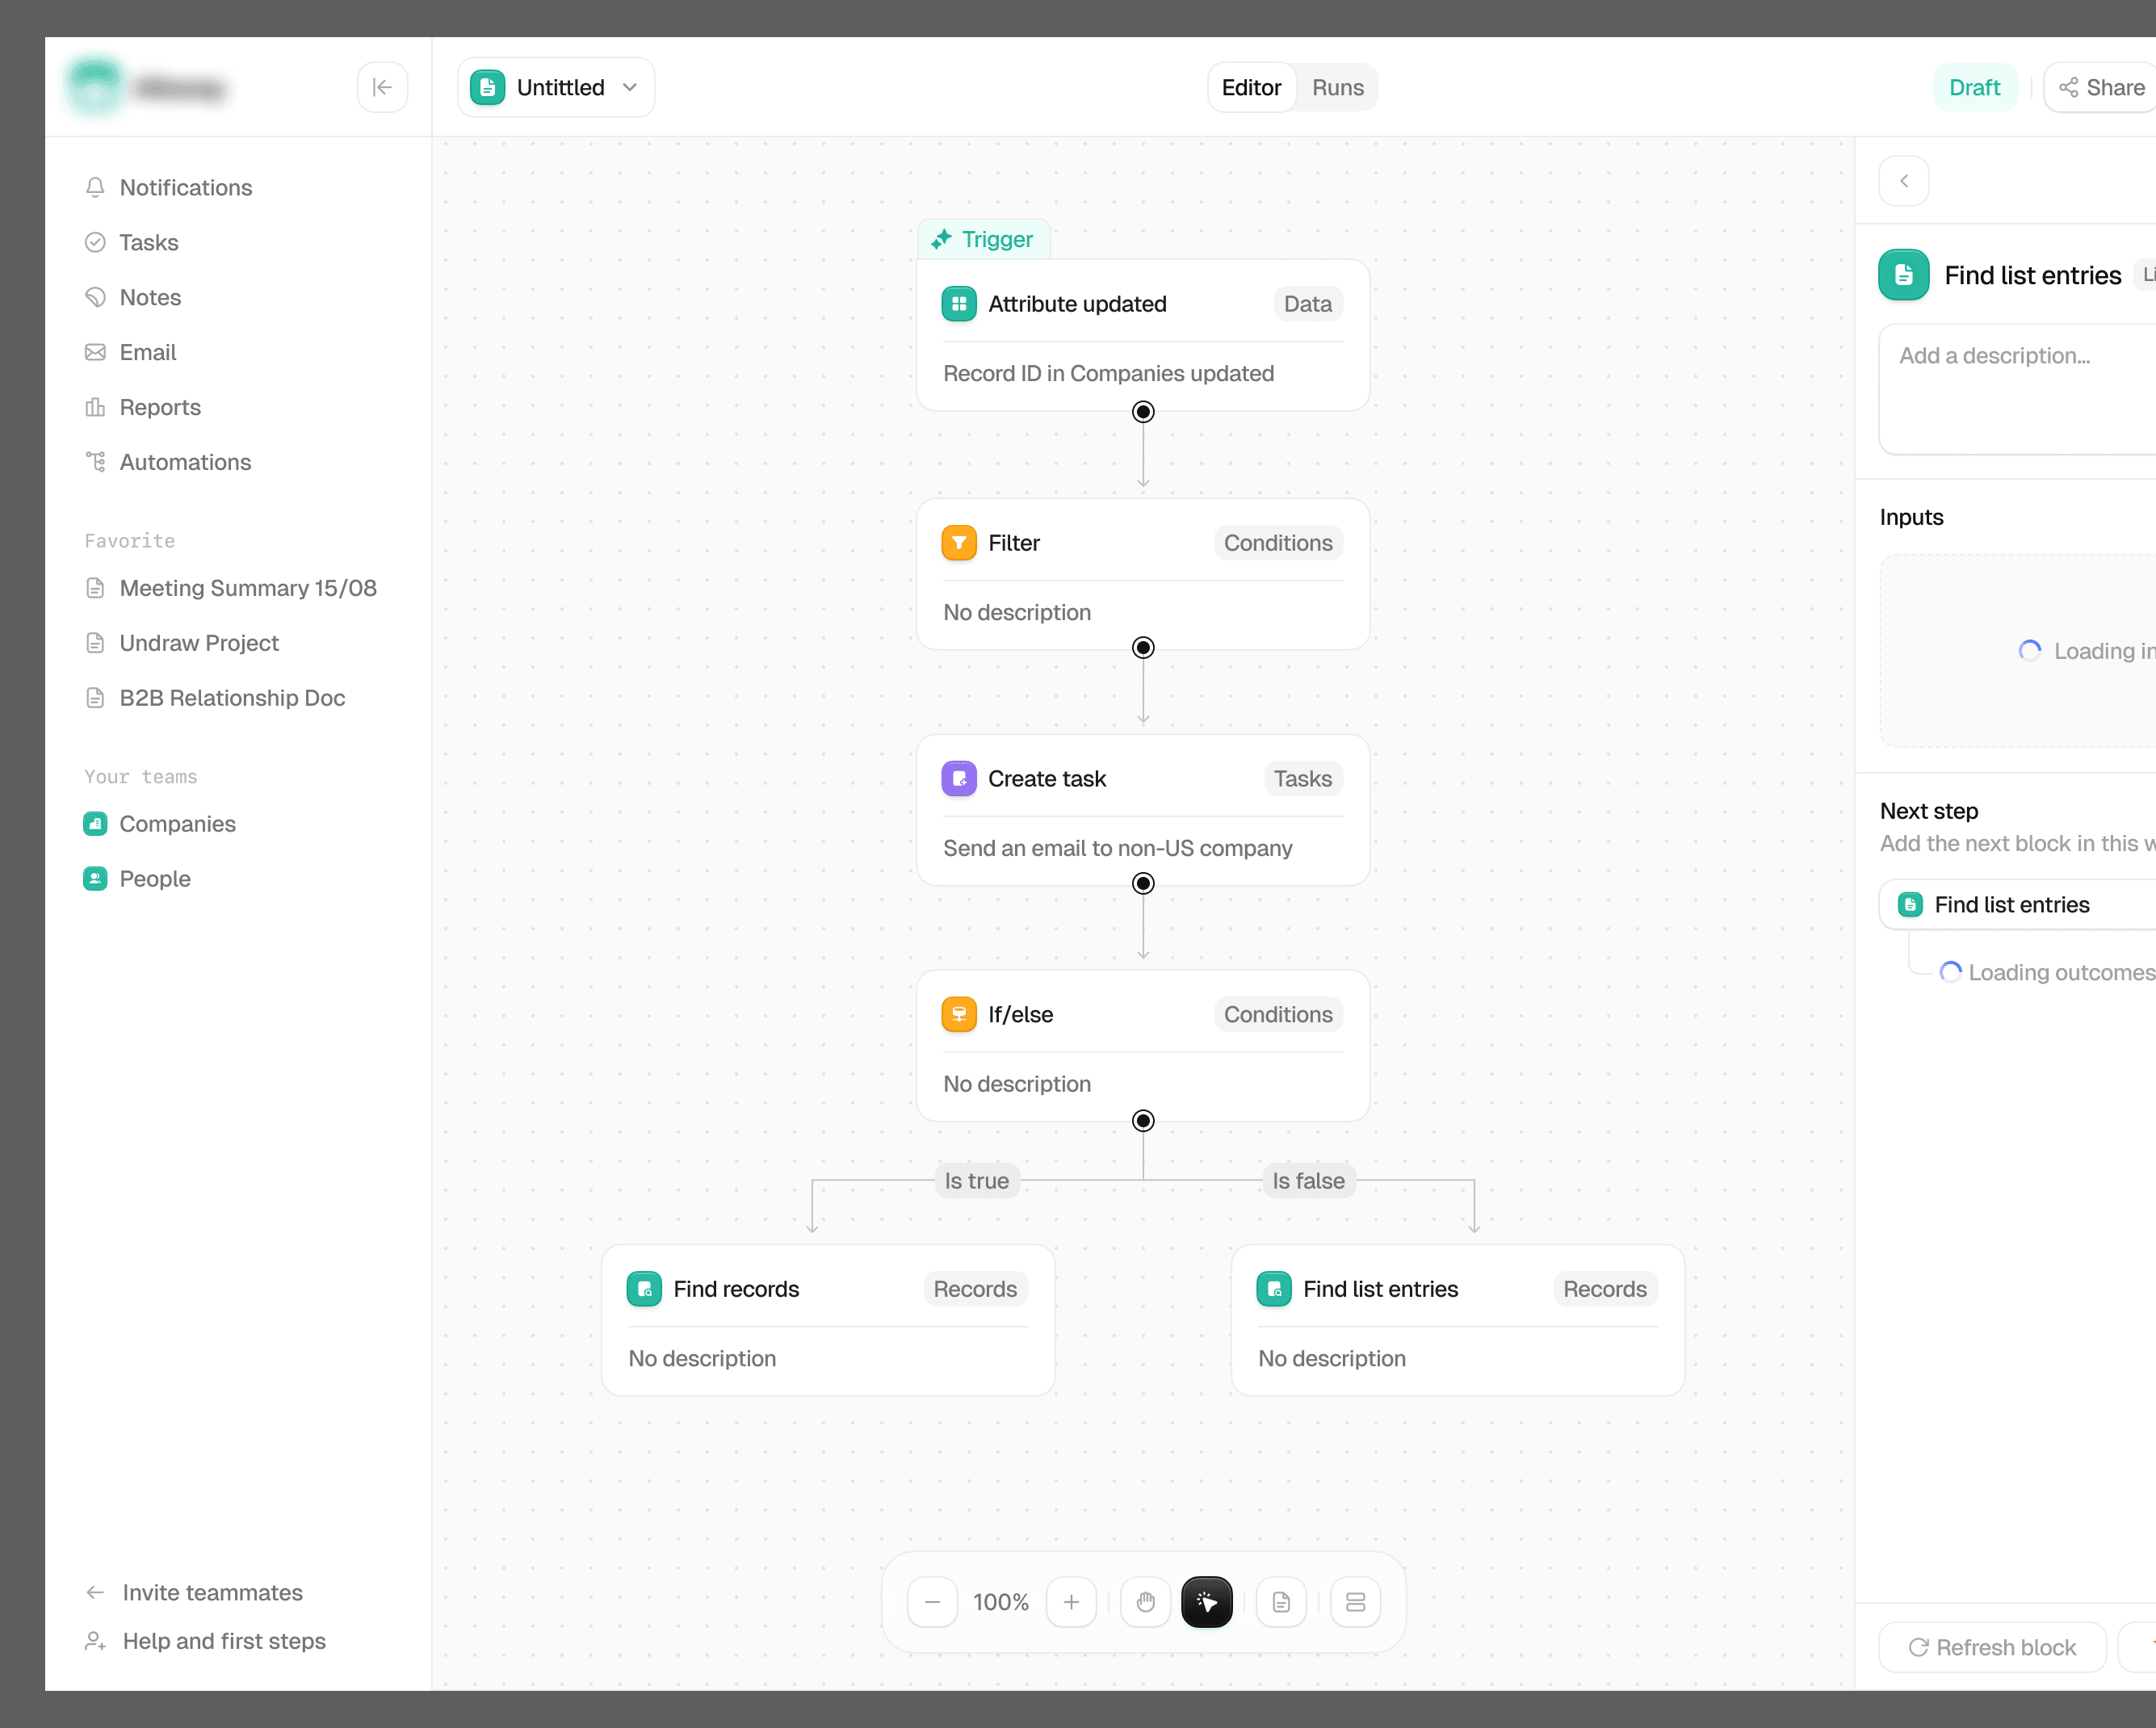Zoom in the canvas with plus
This screenshot has height=1728, width=2156.
pos(1071,1602)
